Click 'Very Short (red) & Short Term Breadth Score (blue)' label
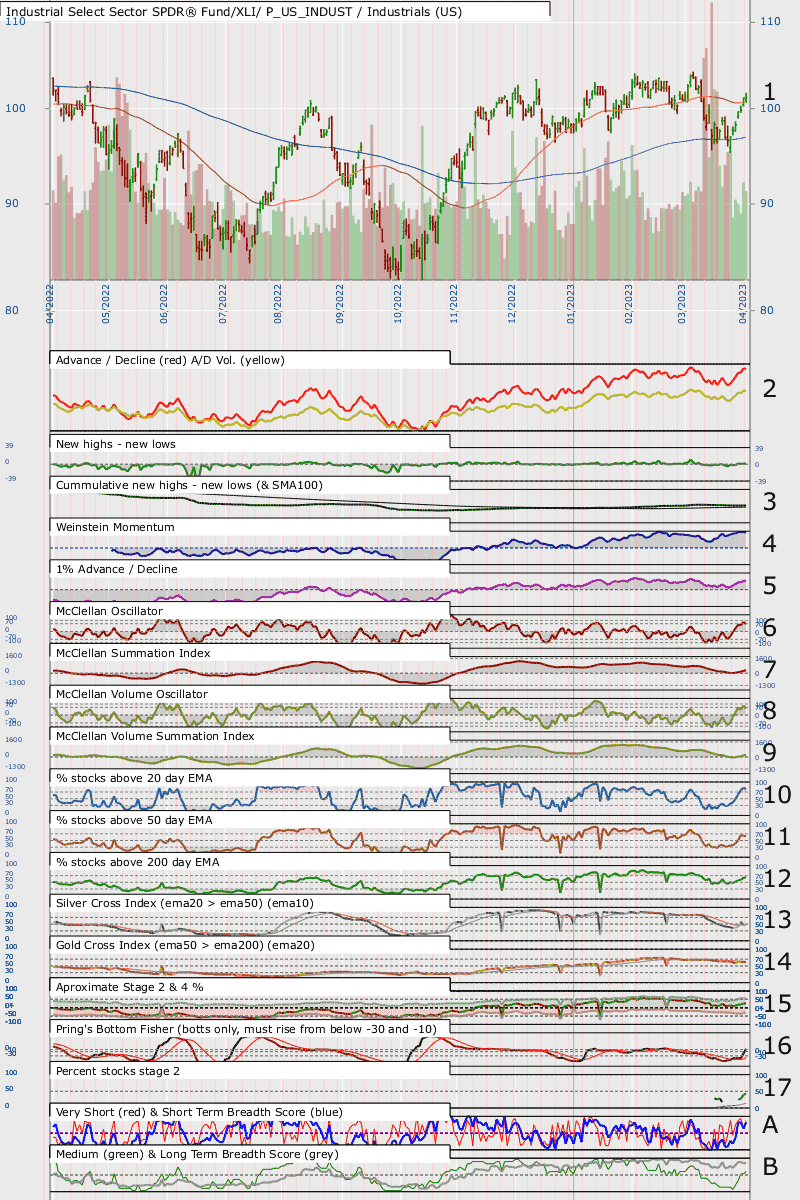 pyautogui.click(x=199, y=1112)
